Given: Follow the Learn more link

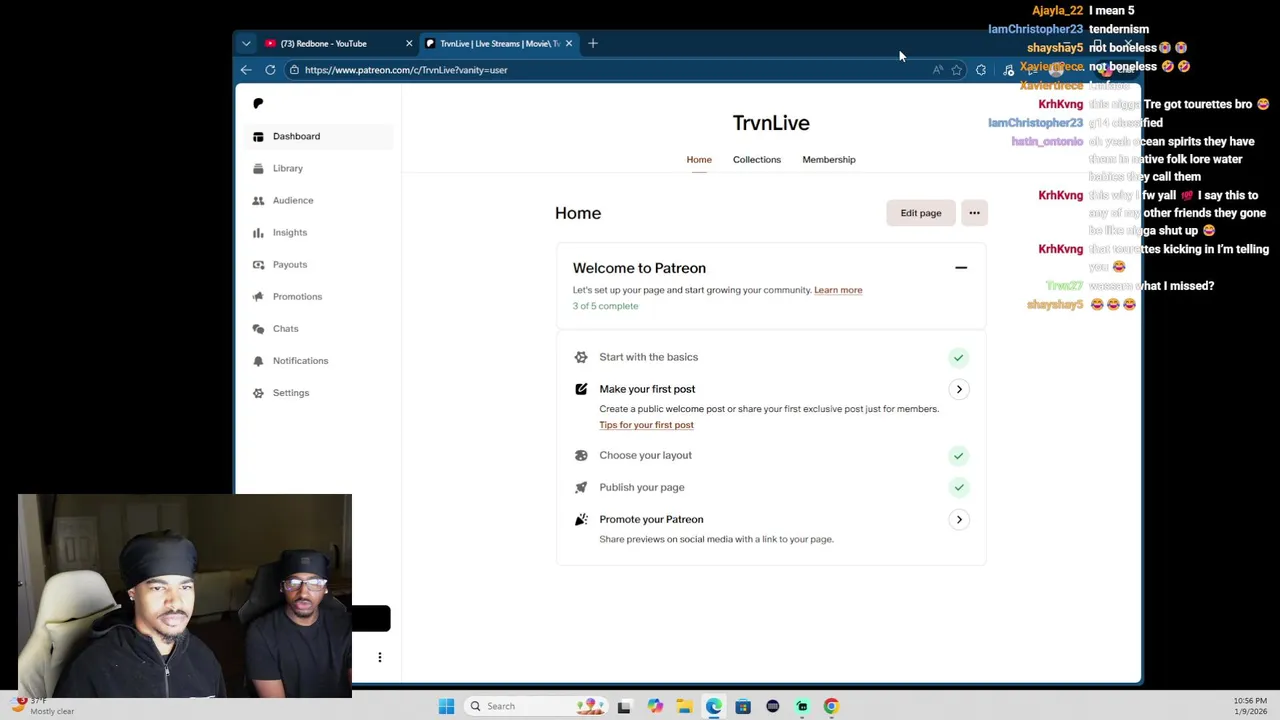Looking at the screenshot, I should (x=838, y=290).
